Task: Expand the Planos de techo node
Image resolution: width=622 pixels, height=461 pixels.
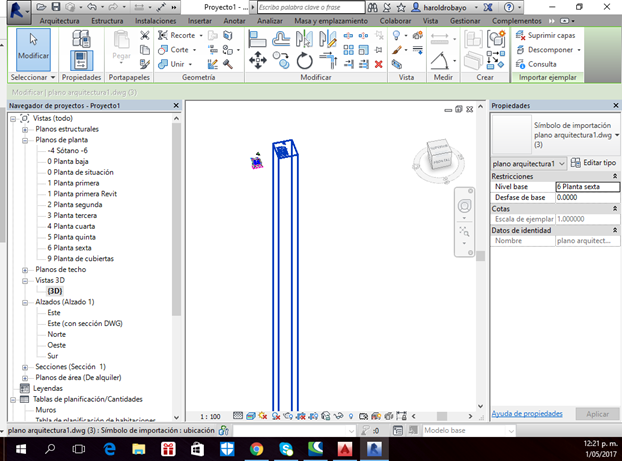Action: pyautogui.click(x=25, y=270)
